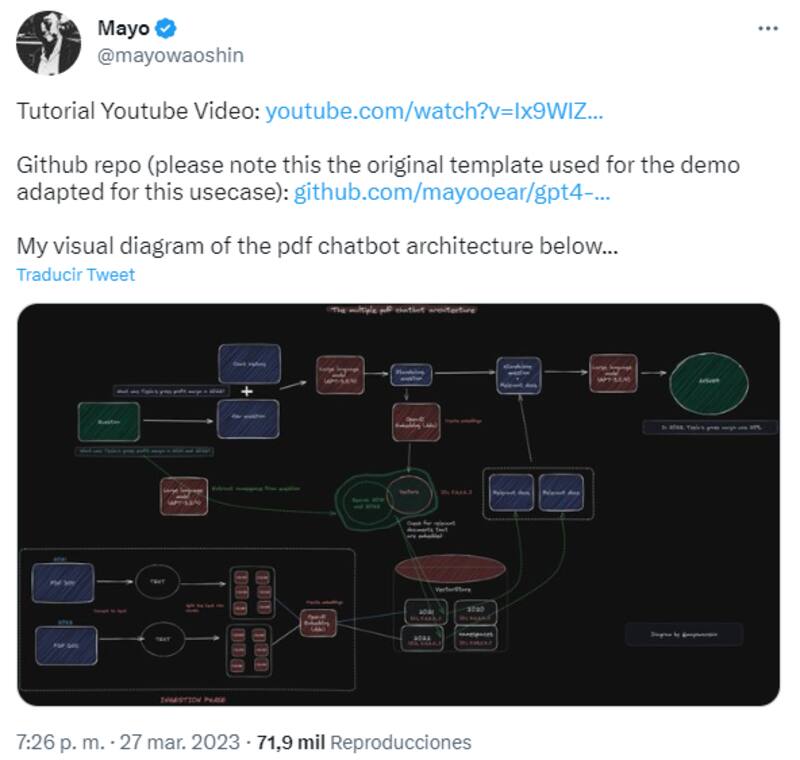
Task: Open the YouTube tutorial video link
Action: coord(434,111)
